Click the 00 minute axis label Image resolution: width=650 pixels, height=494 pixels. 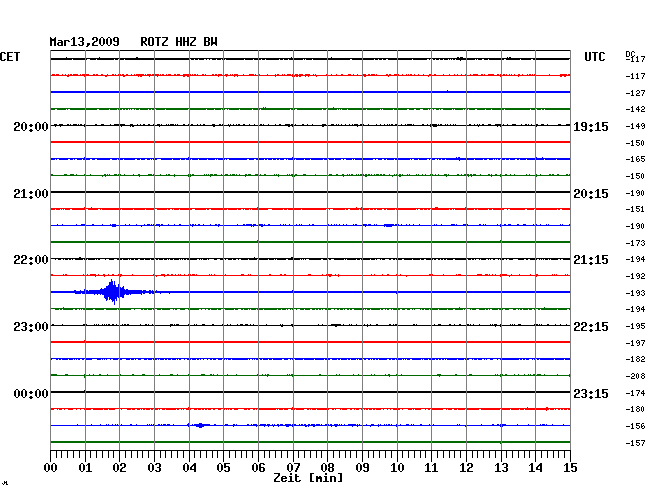pos(51,467)
